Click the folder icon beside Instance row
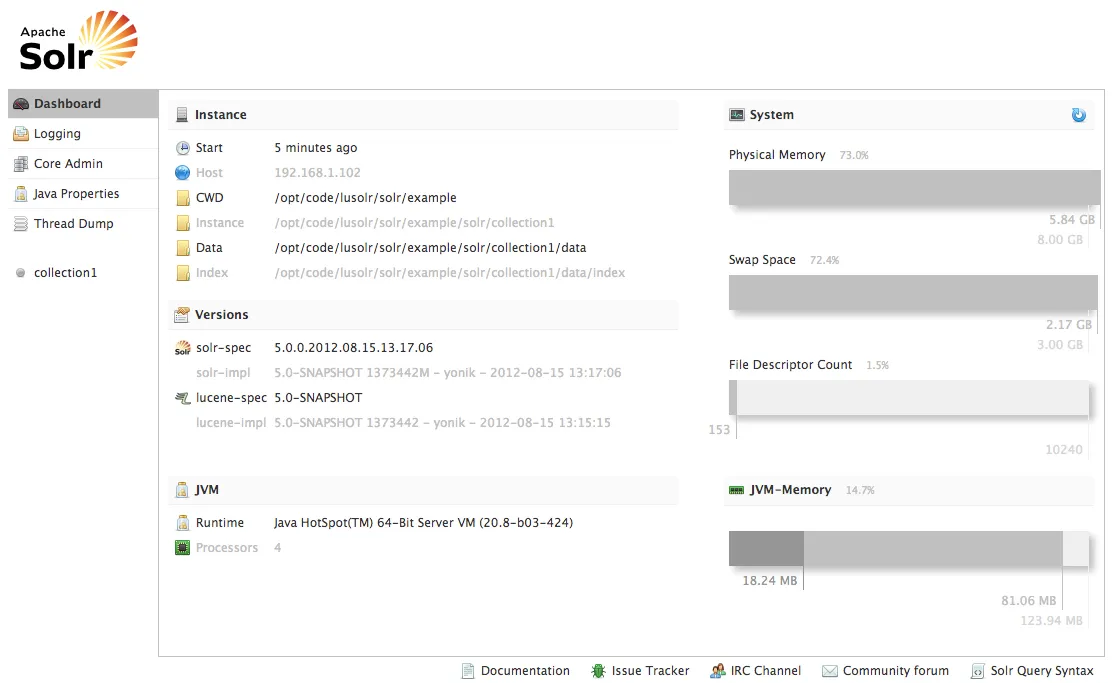The width and height of the screenshot is (1112, 683). click(x=182, y=223)
